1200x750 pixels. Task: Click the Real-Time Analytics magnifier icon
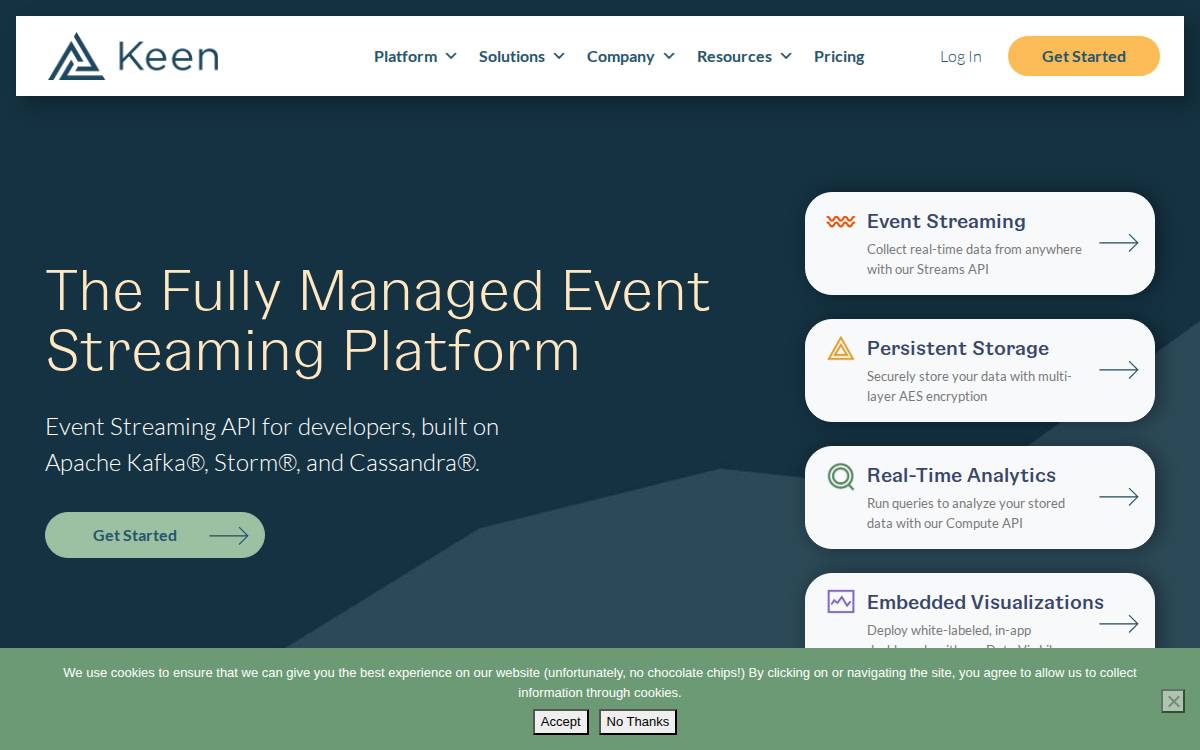click(841, 476)
